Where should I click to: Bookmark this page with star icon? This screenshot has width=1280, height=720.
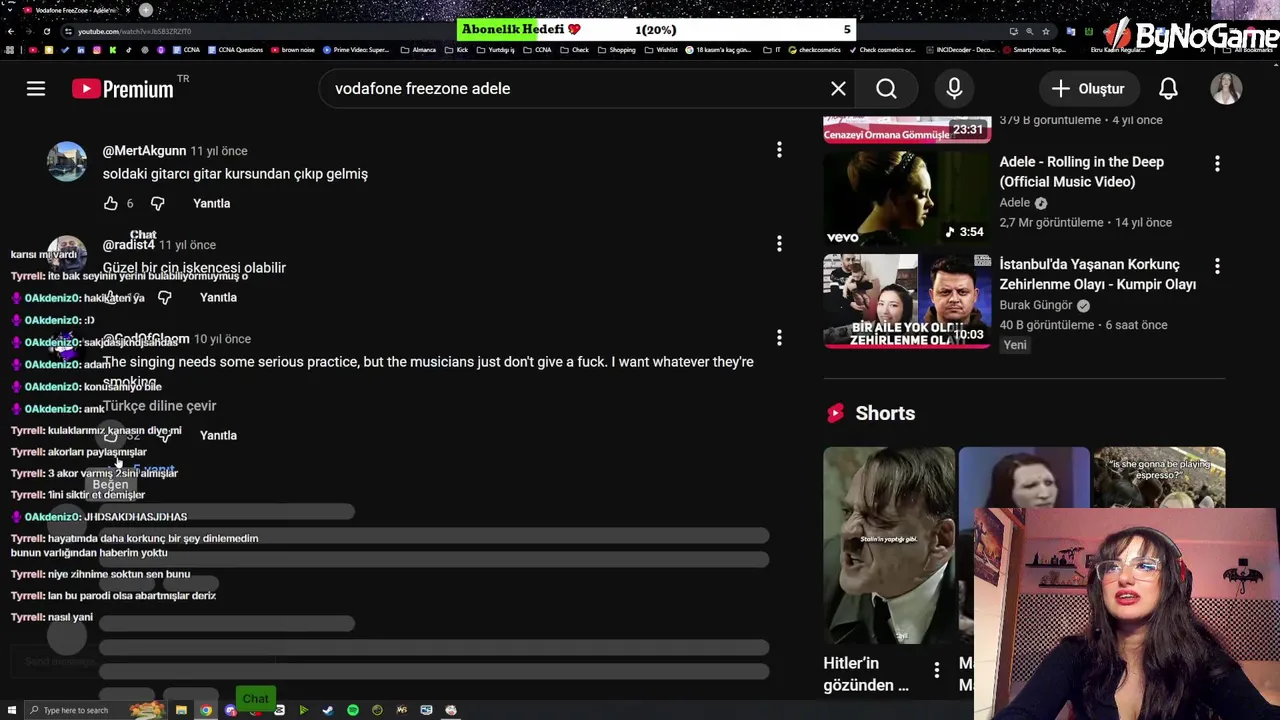click(1046, 31)
